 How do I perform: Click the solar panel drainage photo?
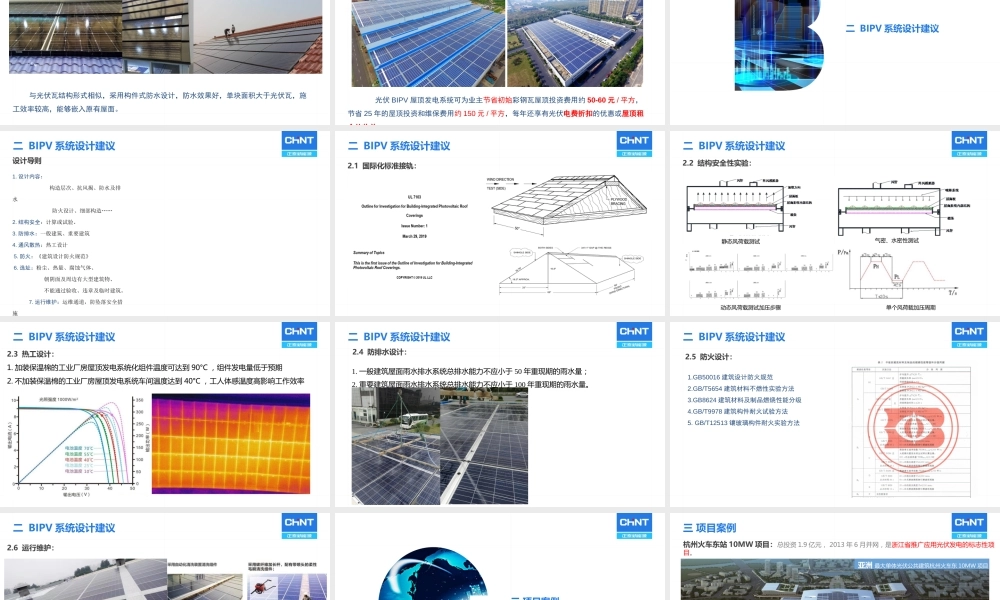click(x=440, y=446)
